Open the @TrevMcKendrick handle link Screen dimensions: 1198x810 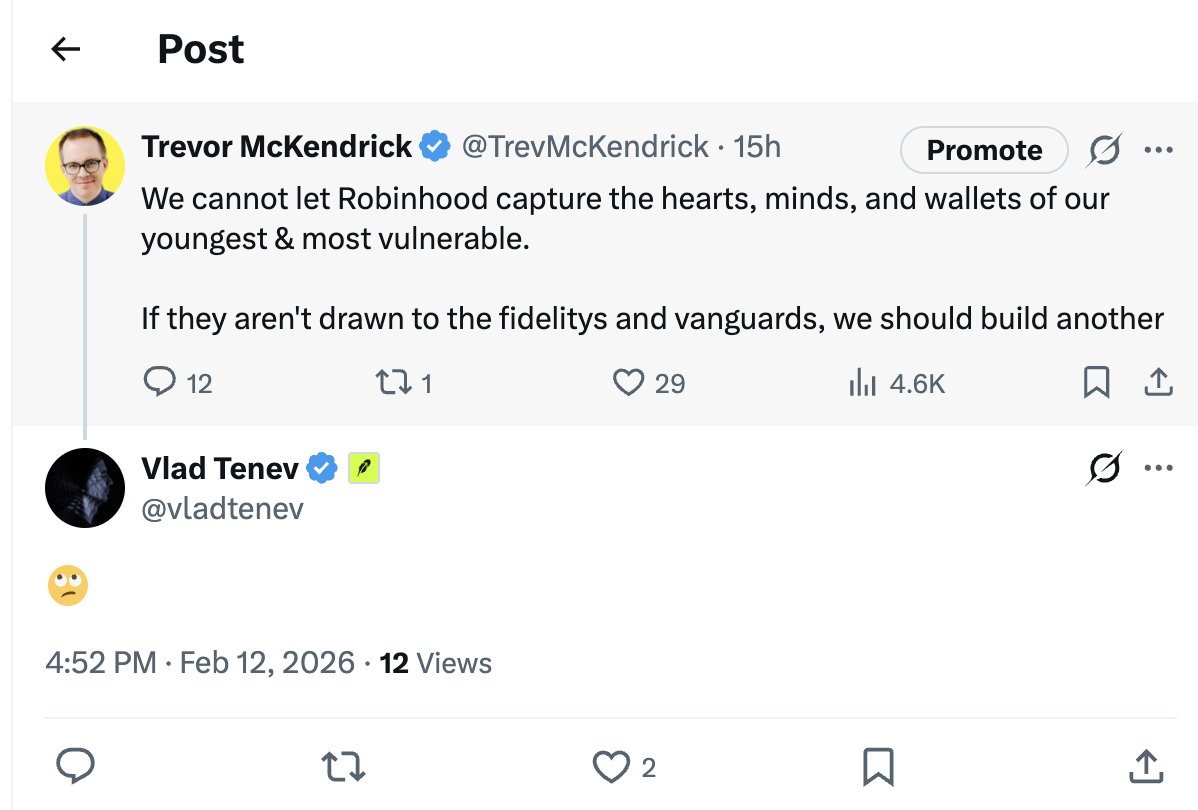click(584, 147)
